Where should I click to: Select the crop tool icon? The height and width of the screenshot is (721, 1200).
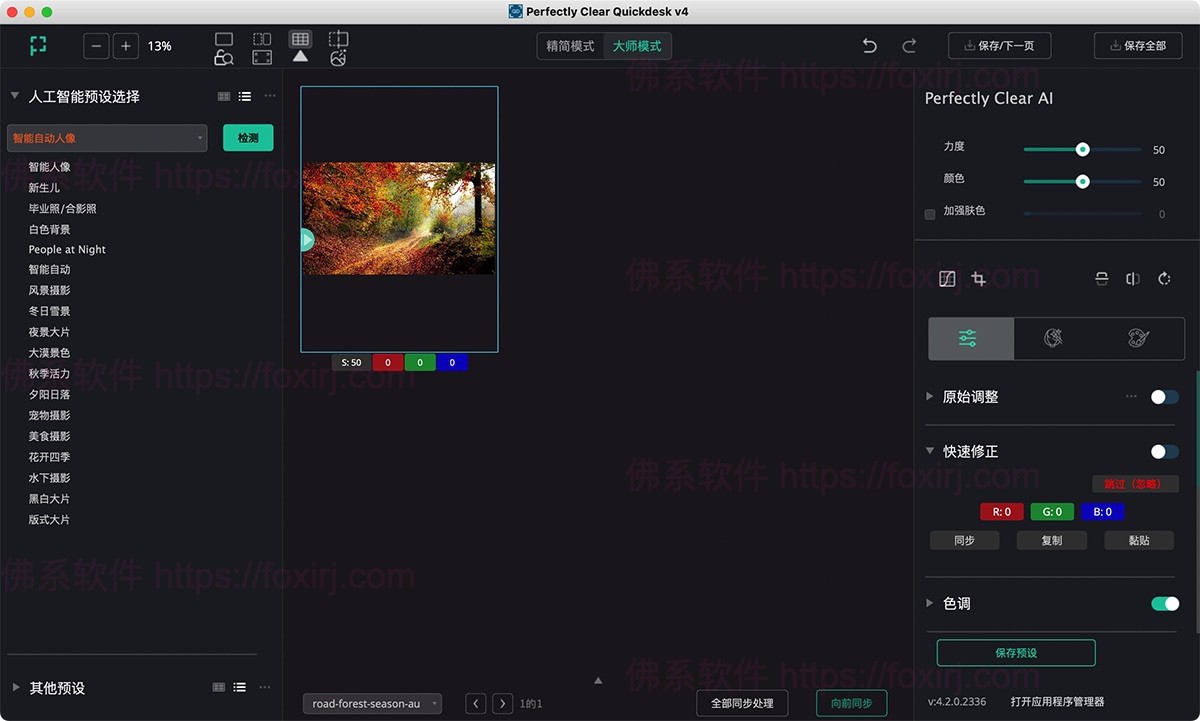coord(979,279)
